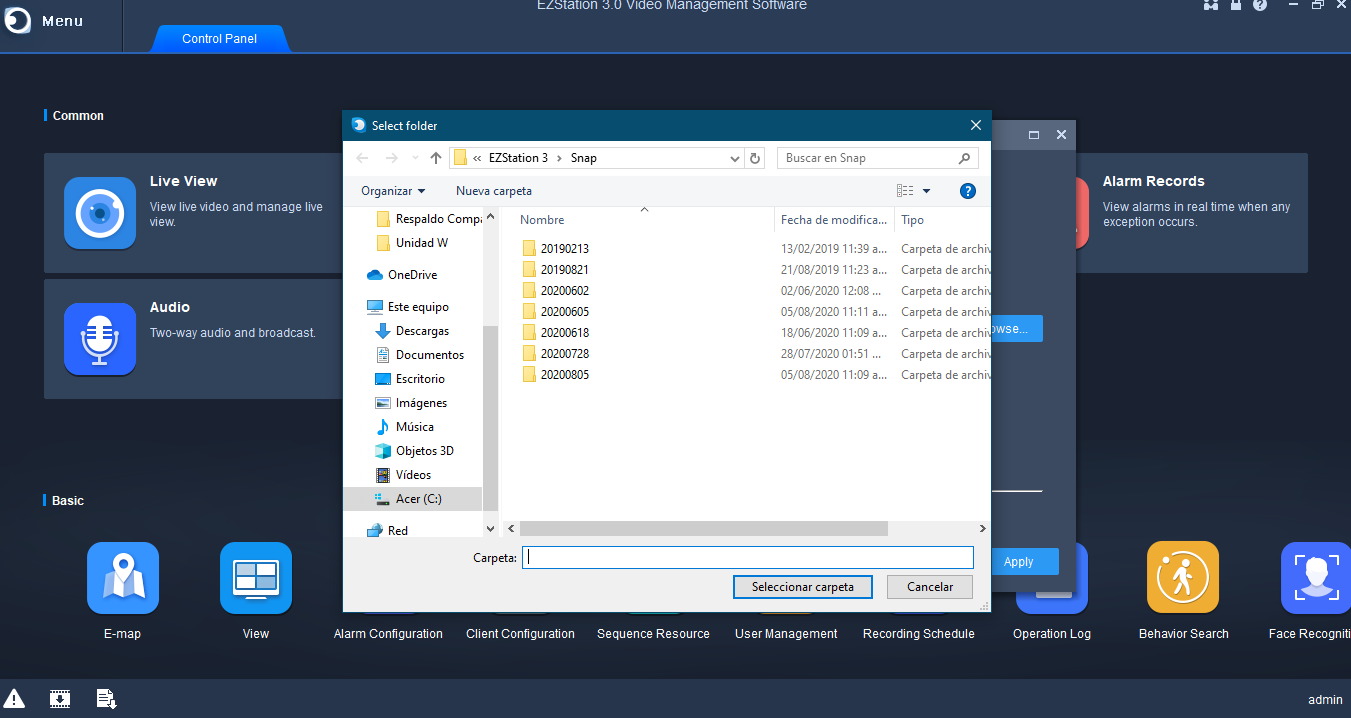This screenshot has width=1351, height=718.
Task: Click the scroll-down arrow of navigation pane
Action: (490, 528)
